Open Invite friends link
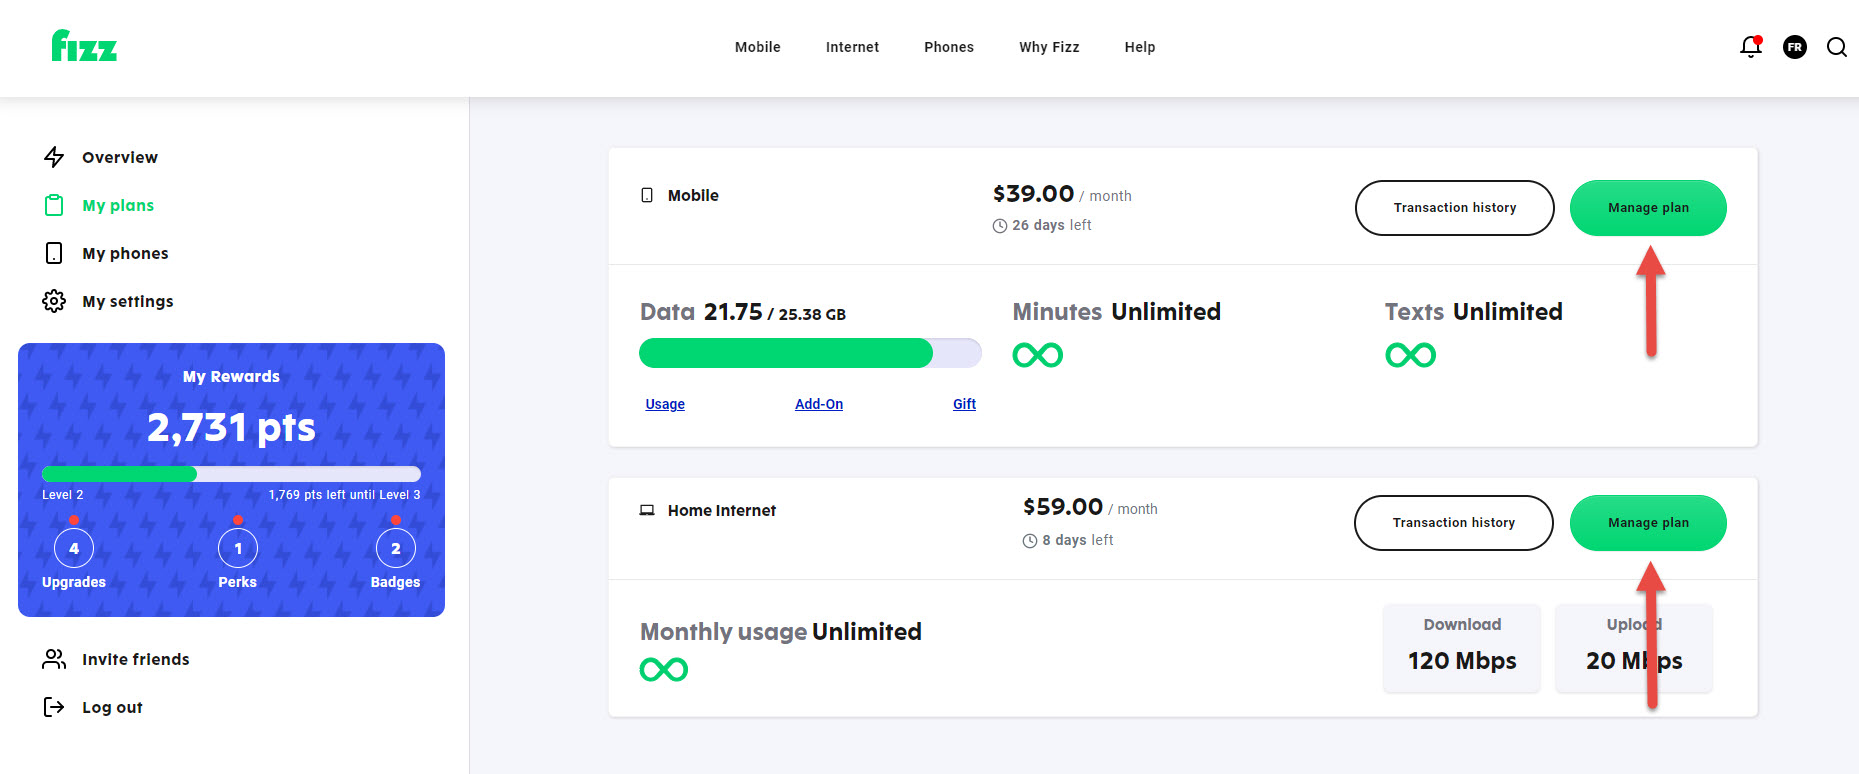 (136, 659)
